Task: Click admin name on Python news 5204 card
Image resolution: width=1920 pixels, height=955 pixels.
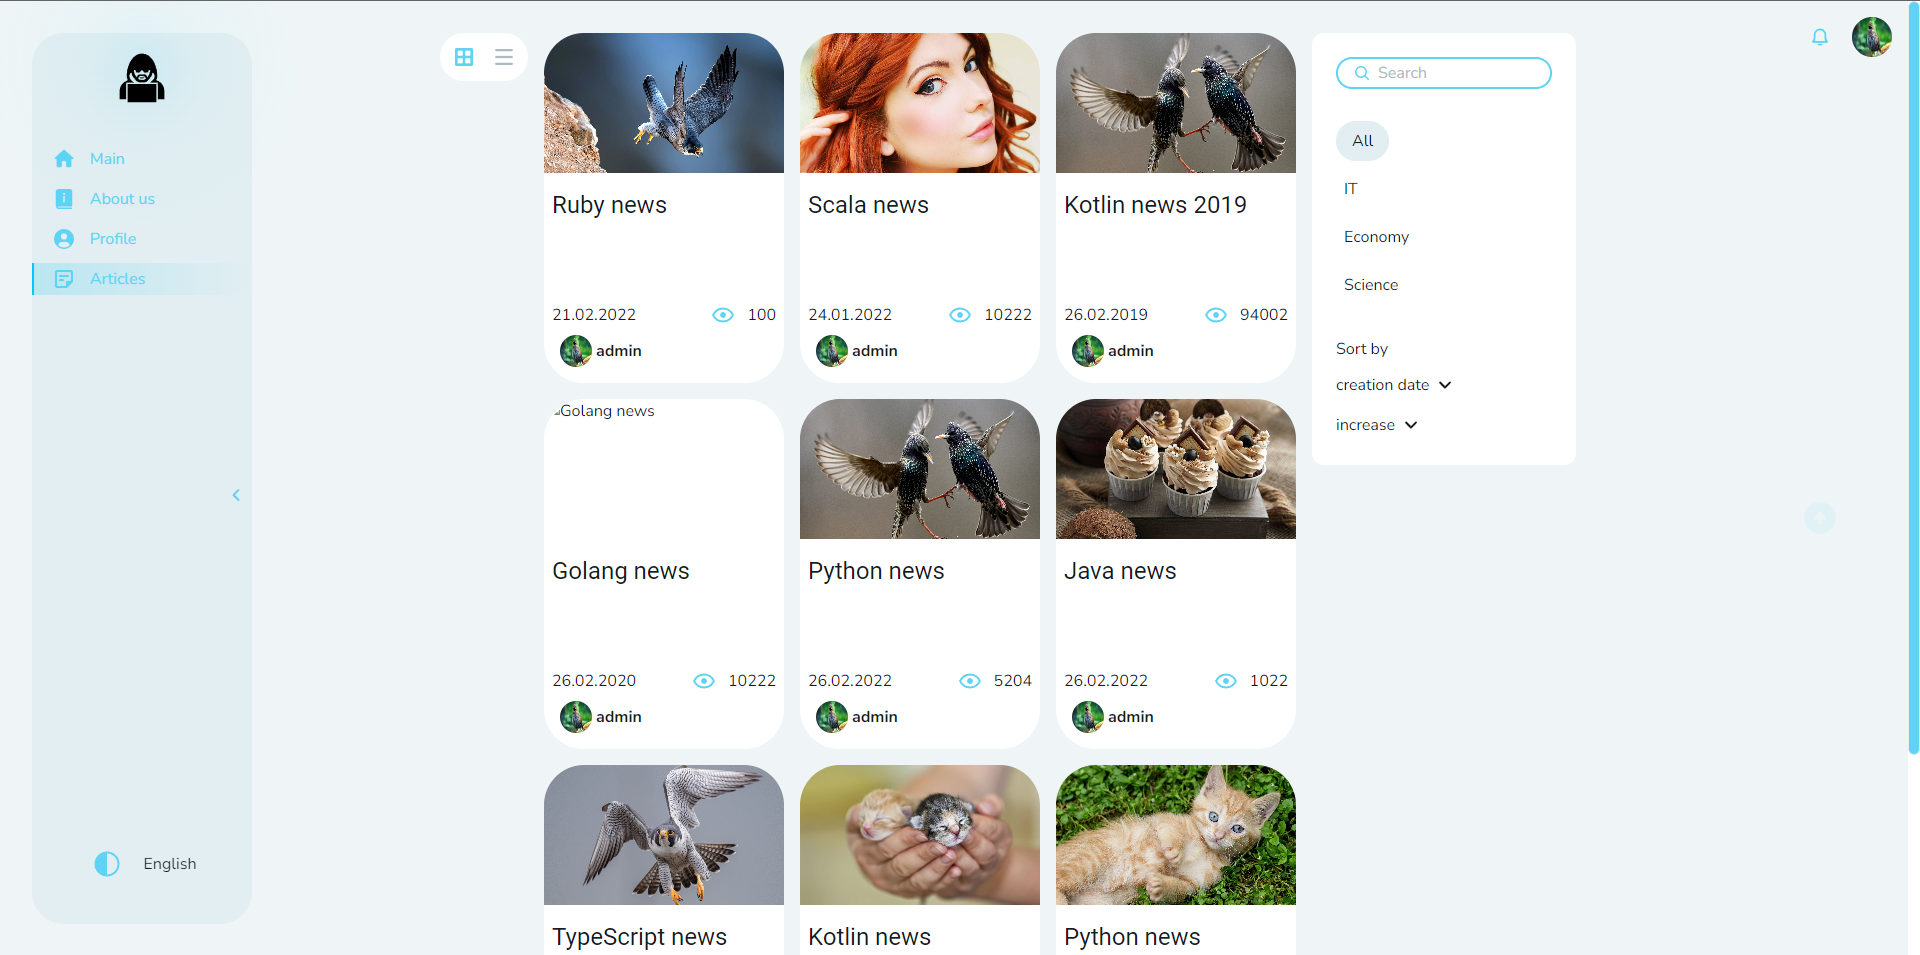Action: click(875, 717)
